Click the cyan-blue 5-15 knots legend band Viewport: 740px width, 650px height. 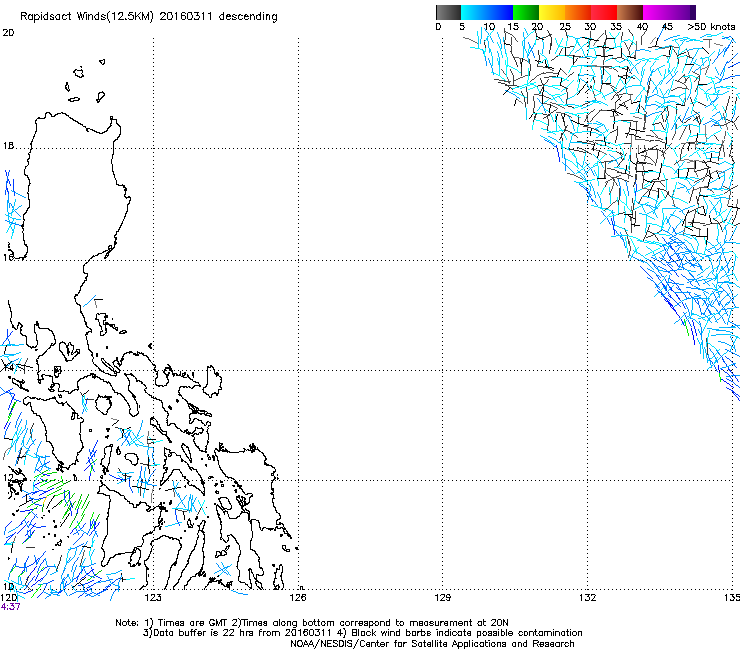[x=487, y=12]
